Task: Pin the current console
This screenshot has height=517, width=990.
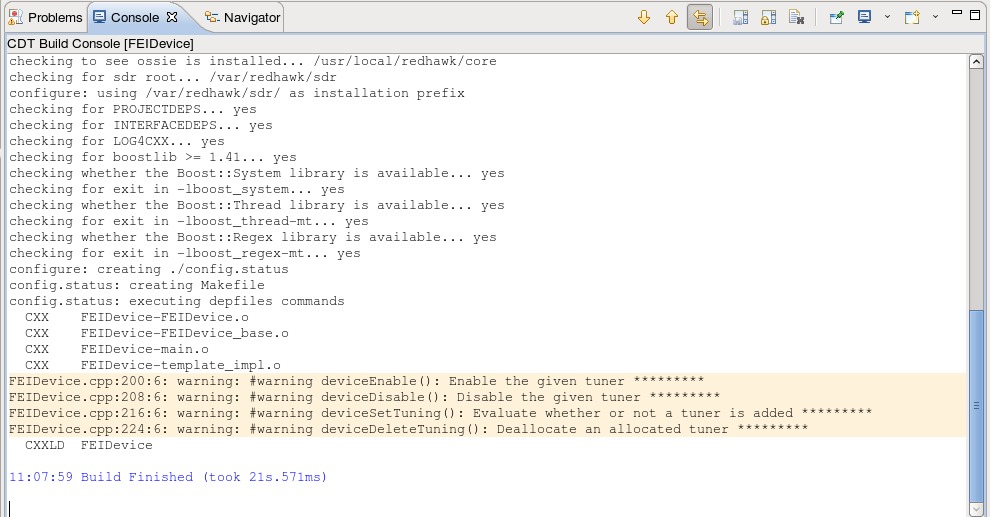Action: click(837, 17)
